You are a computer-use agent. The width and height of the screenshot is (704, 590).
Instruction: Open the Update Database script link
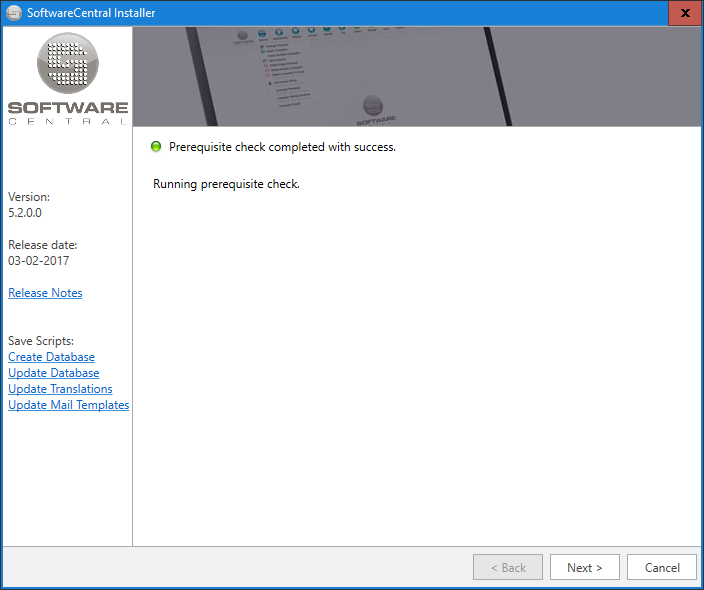click(x=53, y=373)
